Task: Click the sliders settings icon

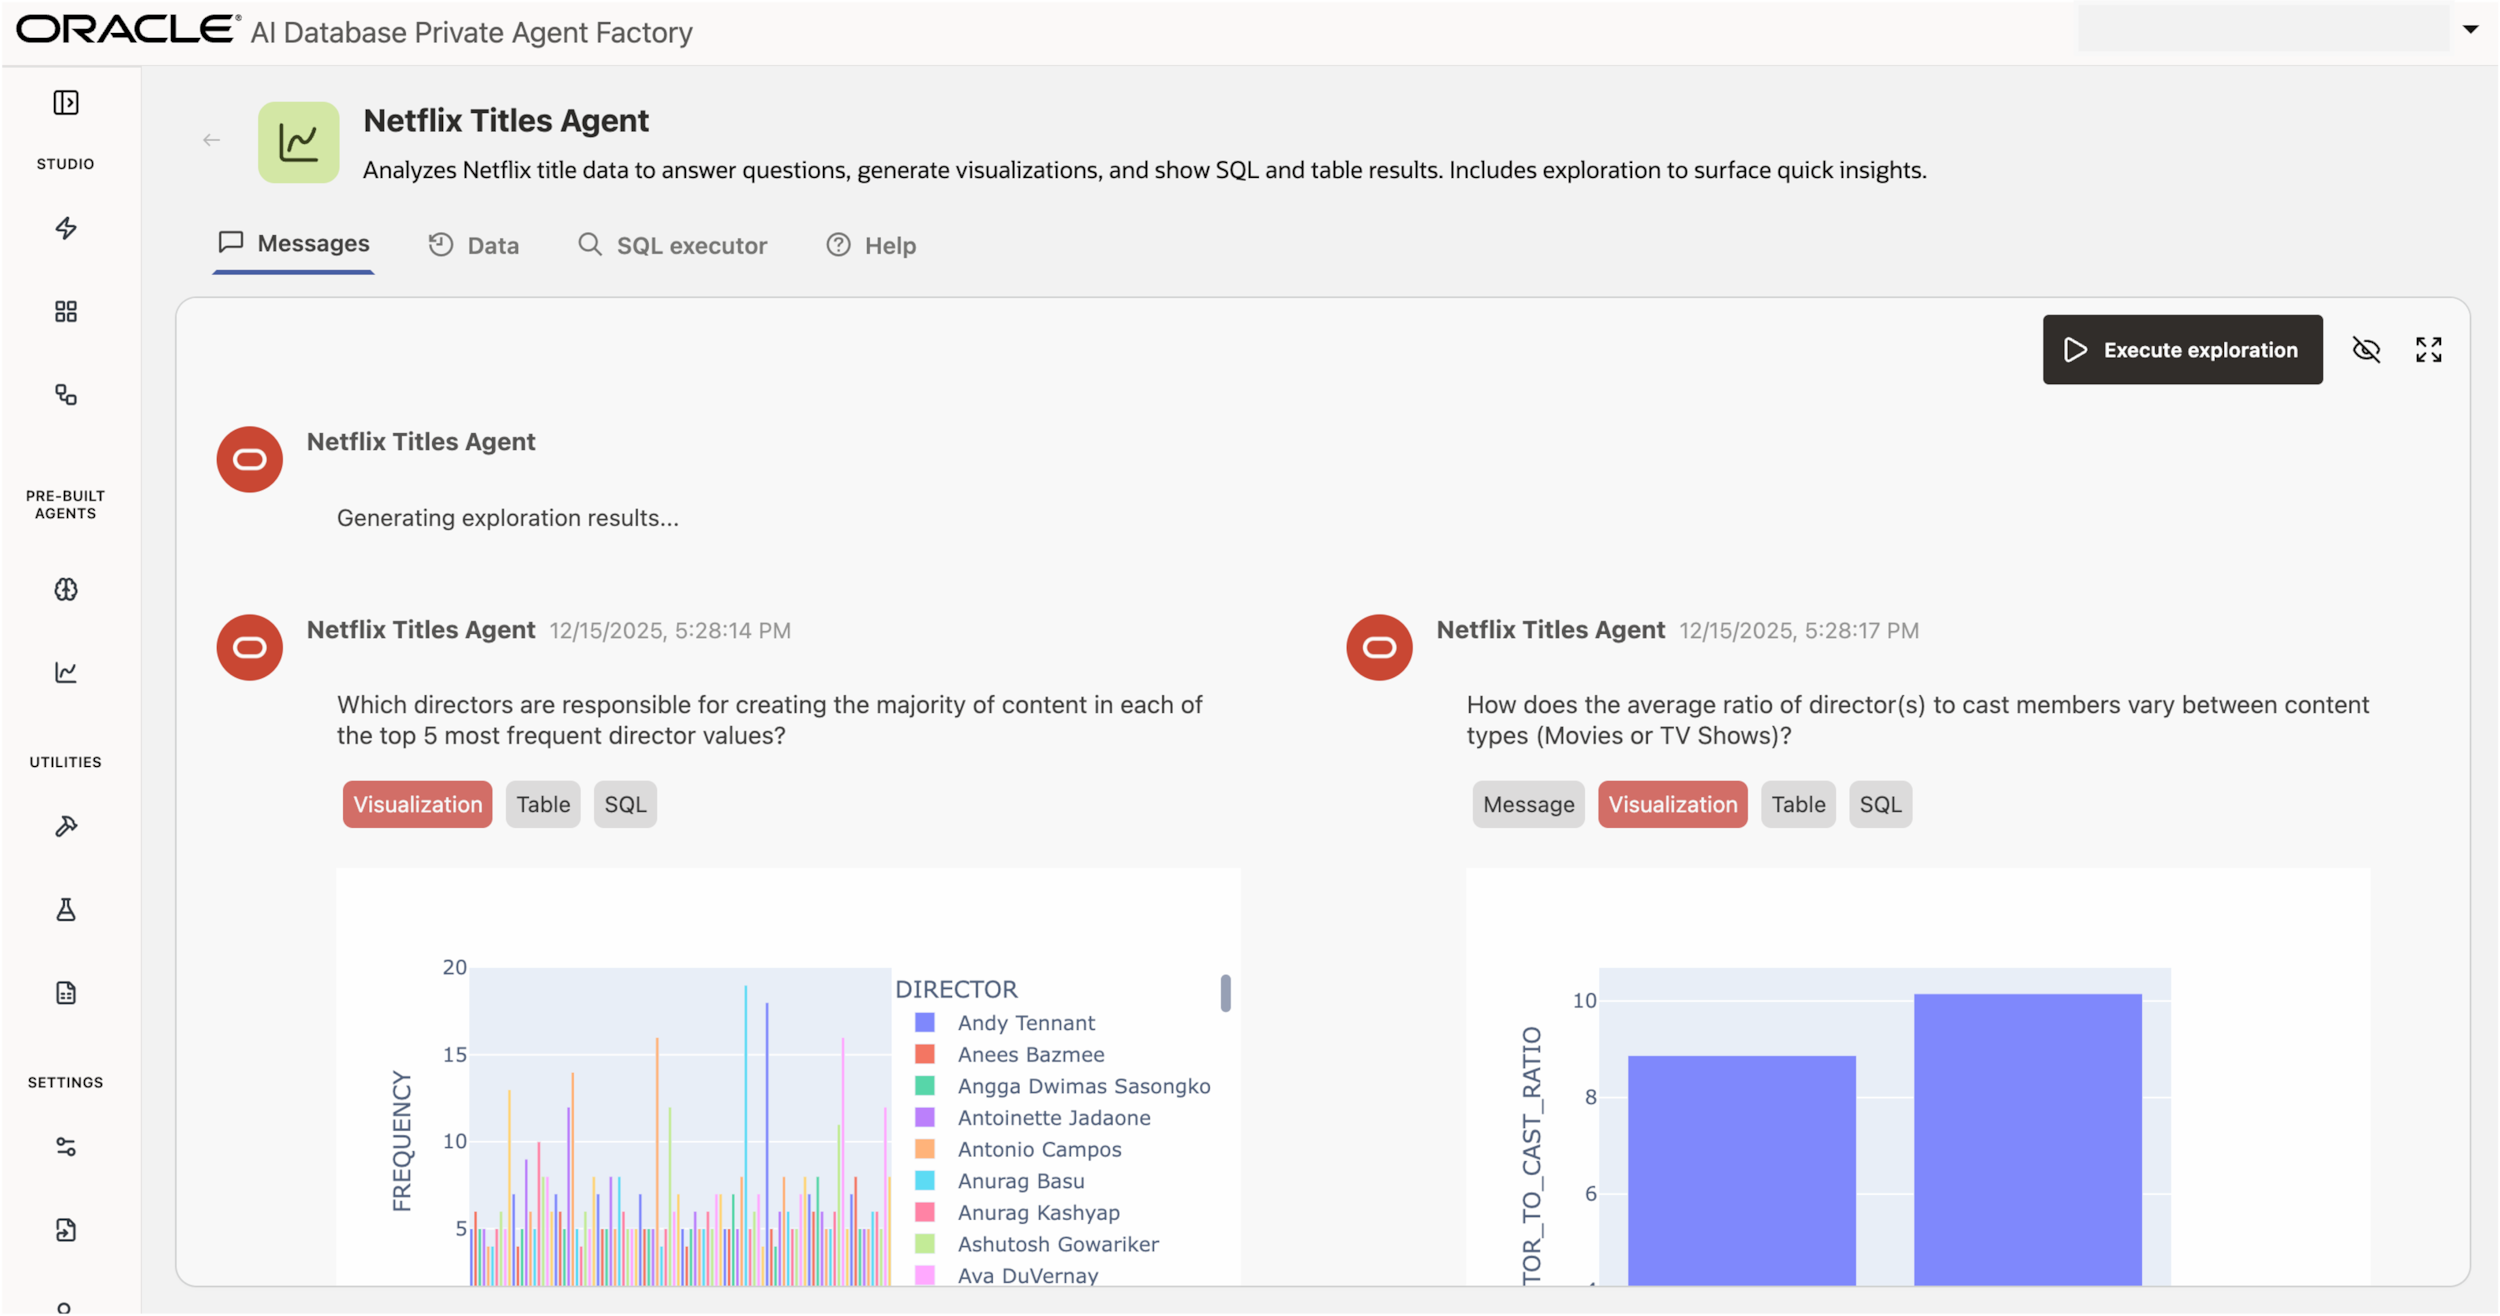Action: pyautogui.click(x=66, y=1147)
